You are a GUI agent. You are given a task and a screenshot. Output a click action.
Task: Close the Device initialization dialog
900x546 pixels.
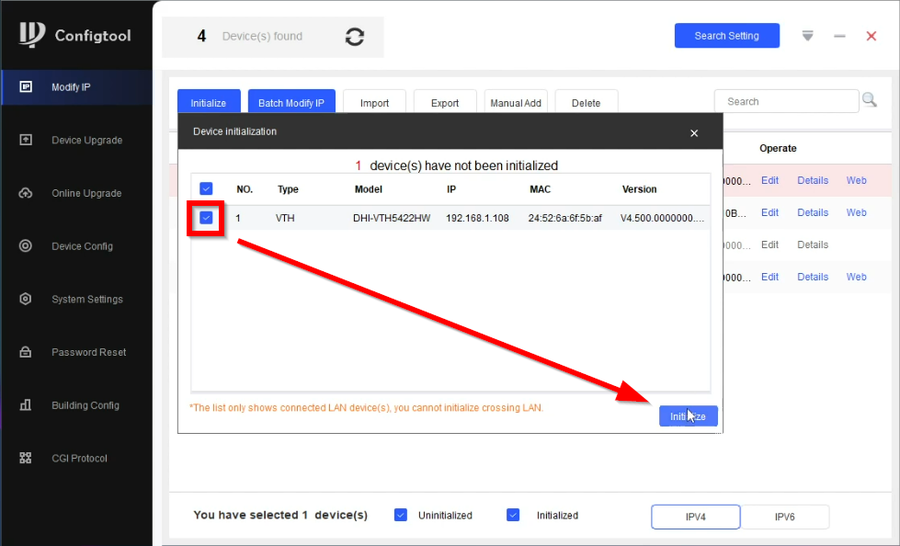[x=694, y=133]
